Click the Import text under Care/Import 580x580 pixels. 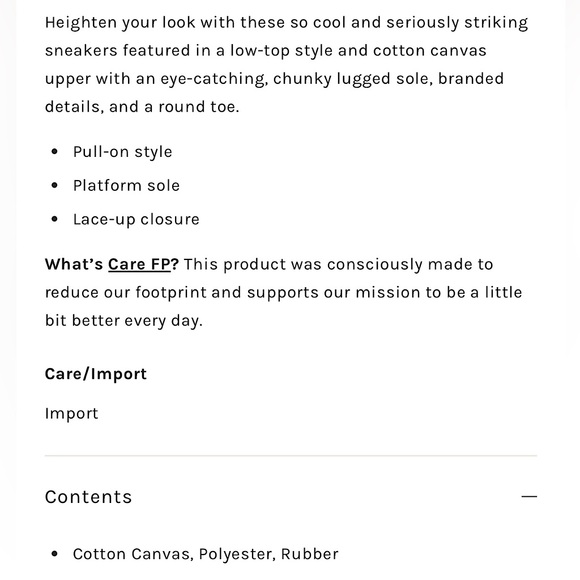(71, 413)
